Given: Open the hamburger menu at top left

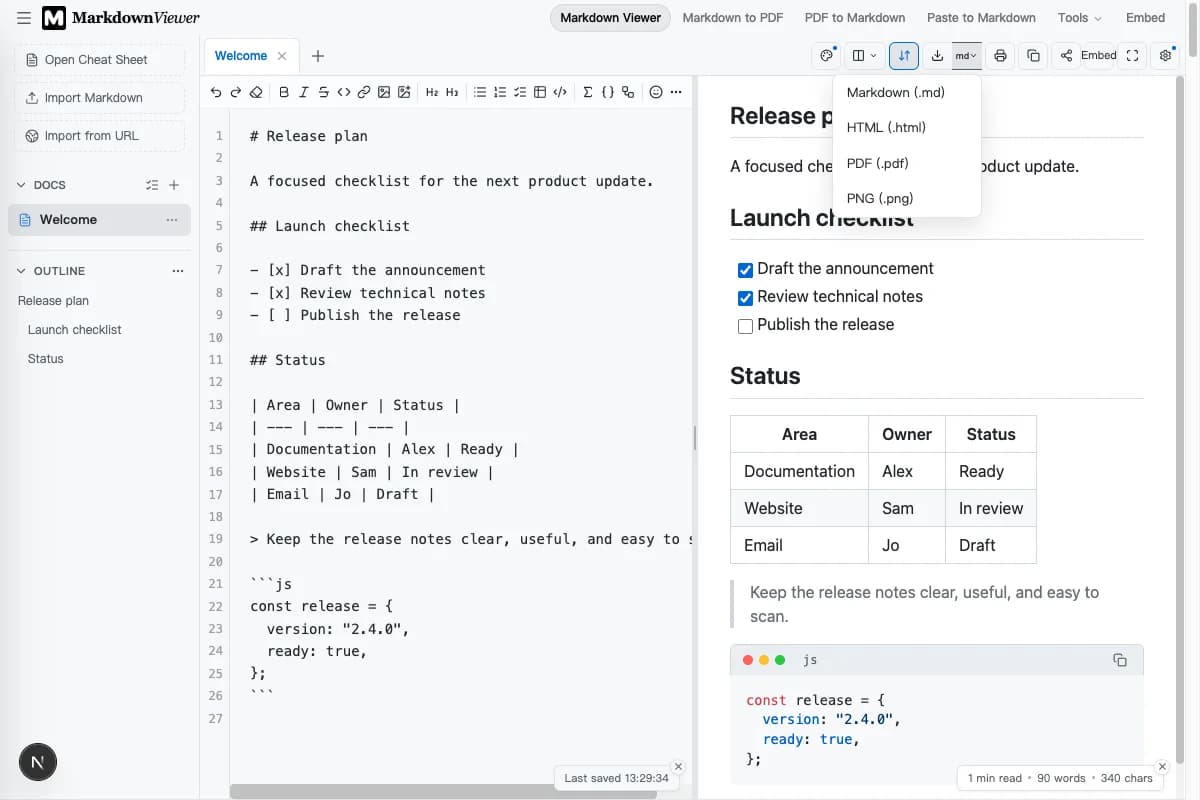Looking at the screenshot, I should click(24, 18).
